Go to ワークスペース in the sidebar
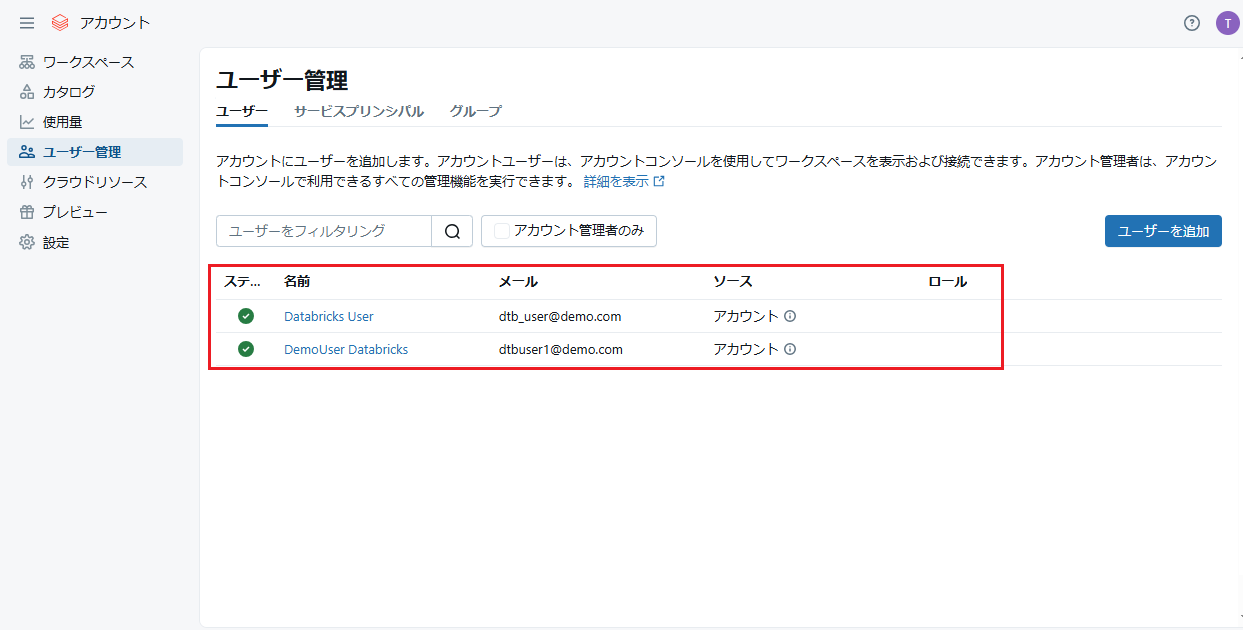The image size is (1244, 630). 88,62
